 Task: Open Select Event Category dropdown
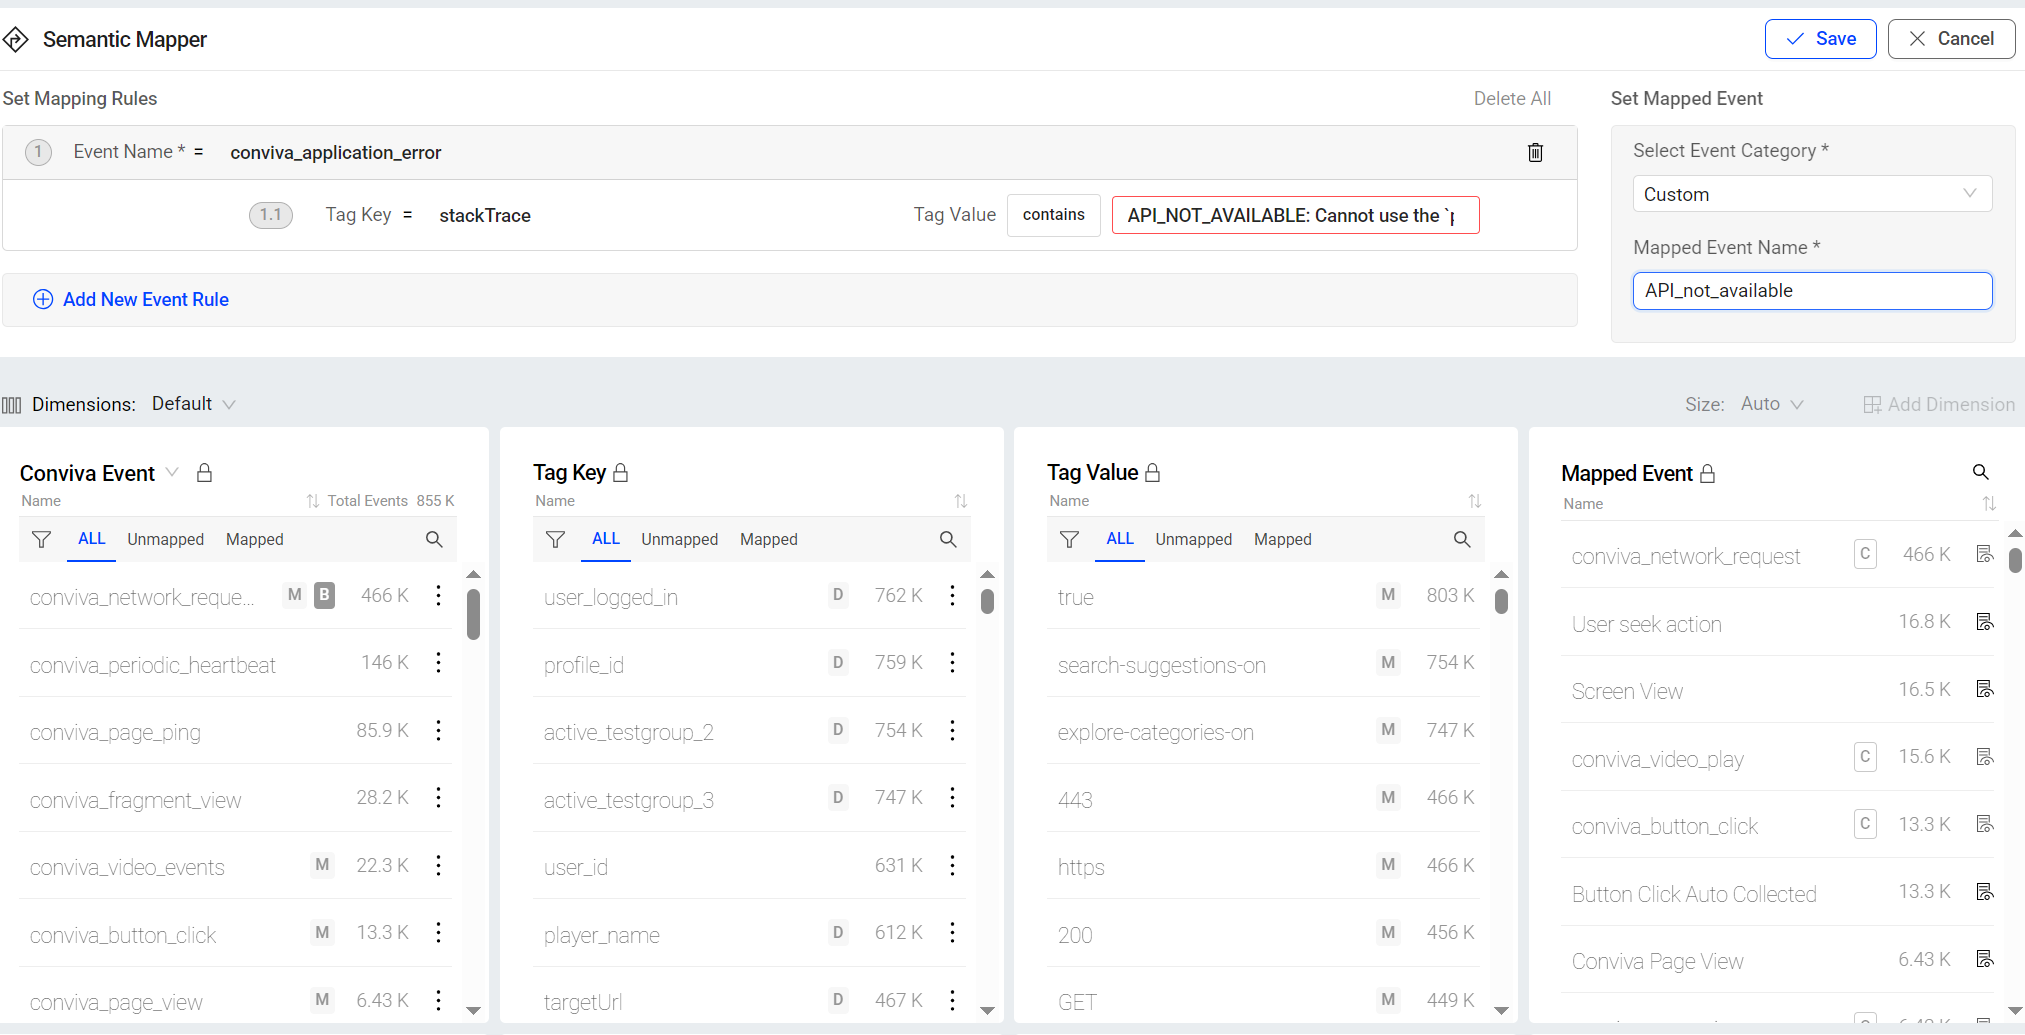click(x=1811, y=194)
